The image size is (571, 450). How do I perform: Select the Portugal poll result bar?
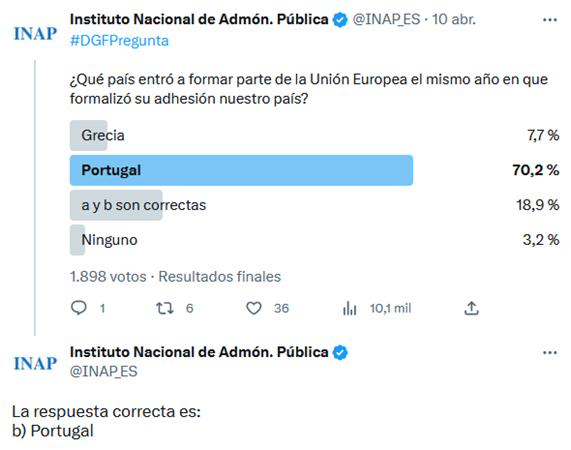(241, 170)
